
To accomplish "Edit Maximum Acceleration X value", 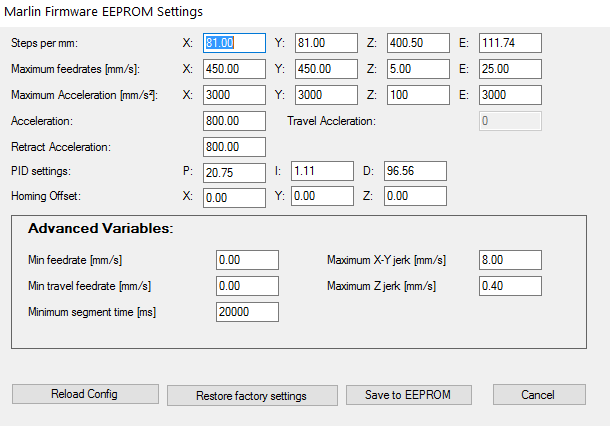I will (x=234, y=95).
